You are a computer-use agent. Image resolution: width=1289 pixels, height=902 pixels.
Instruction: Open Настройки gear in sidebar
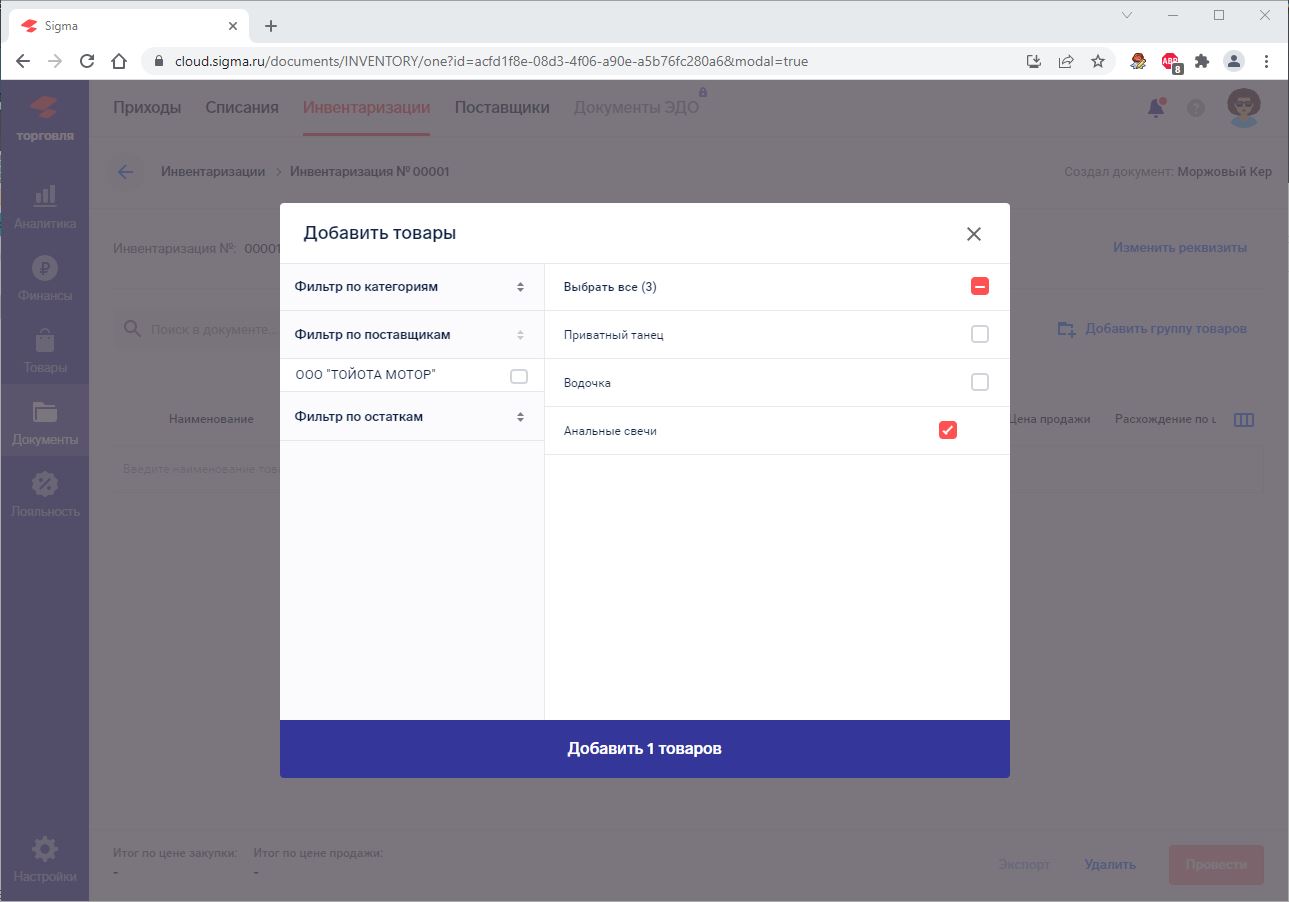[45, 859]
